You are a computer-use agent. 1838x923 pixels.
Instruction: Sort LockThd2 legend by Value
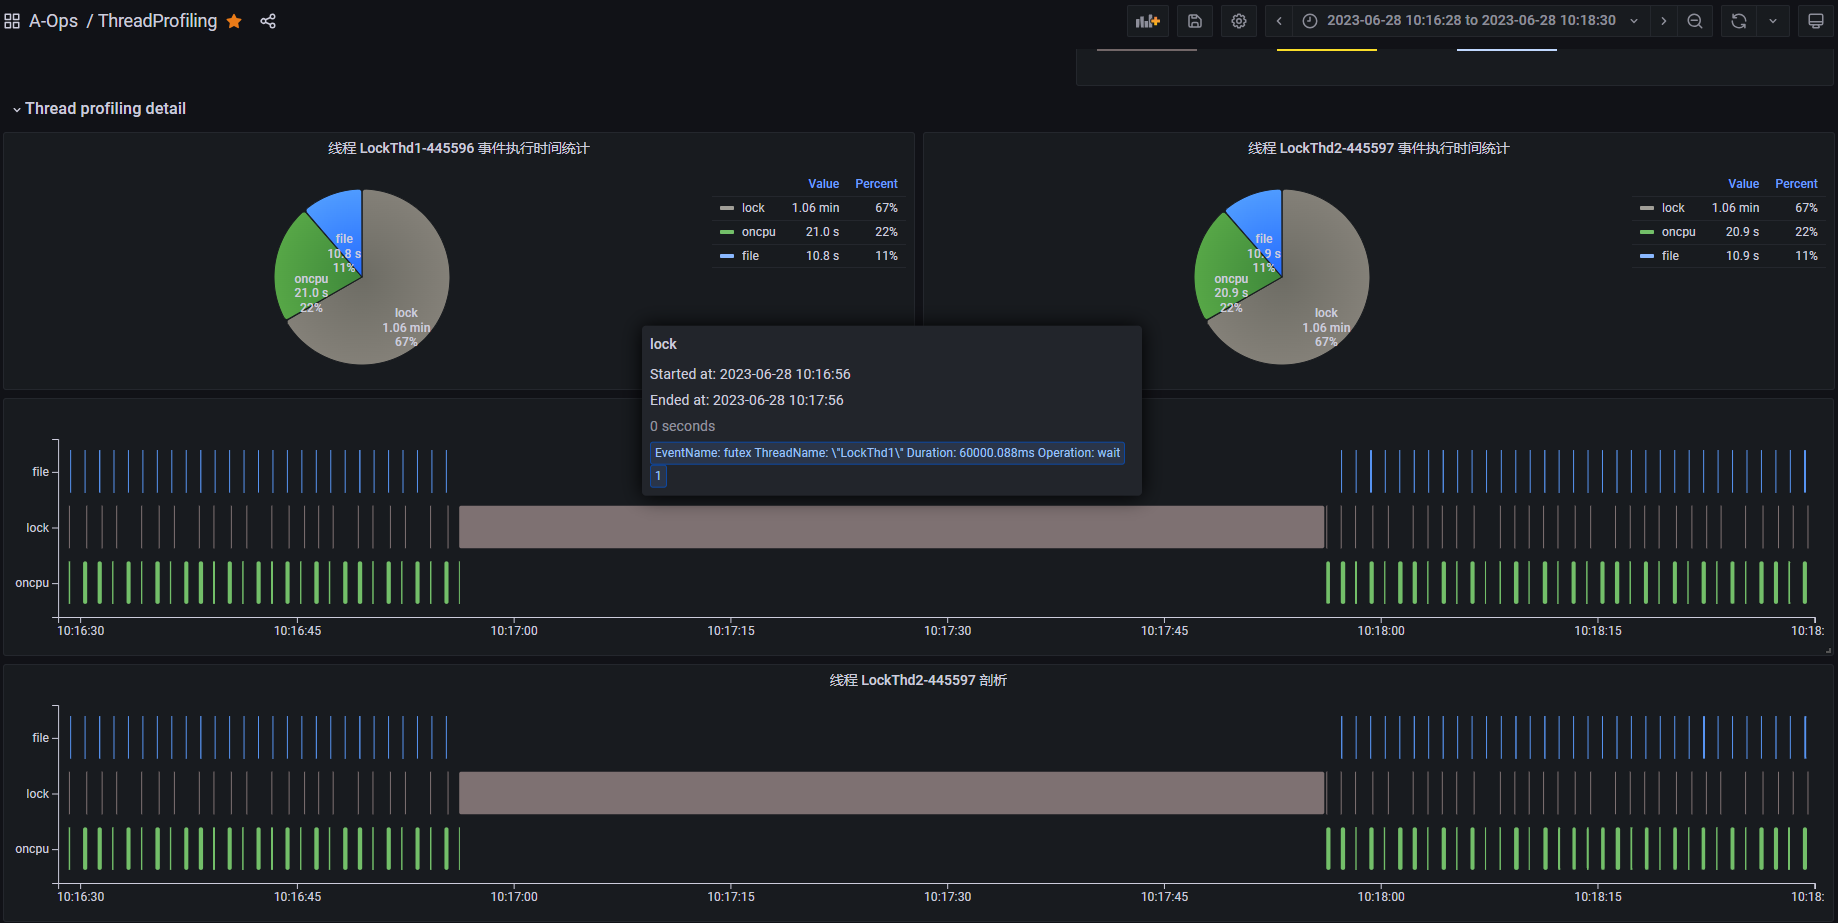(1743, 184)
